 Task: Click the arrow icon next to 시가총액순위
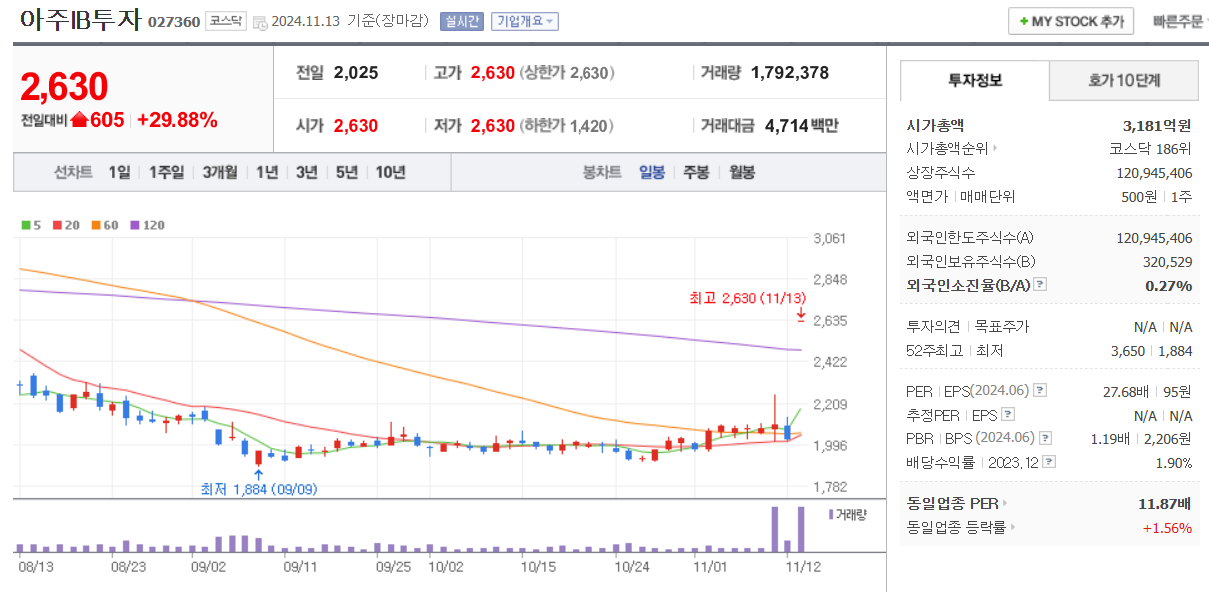(995, 149)
